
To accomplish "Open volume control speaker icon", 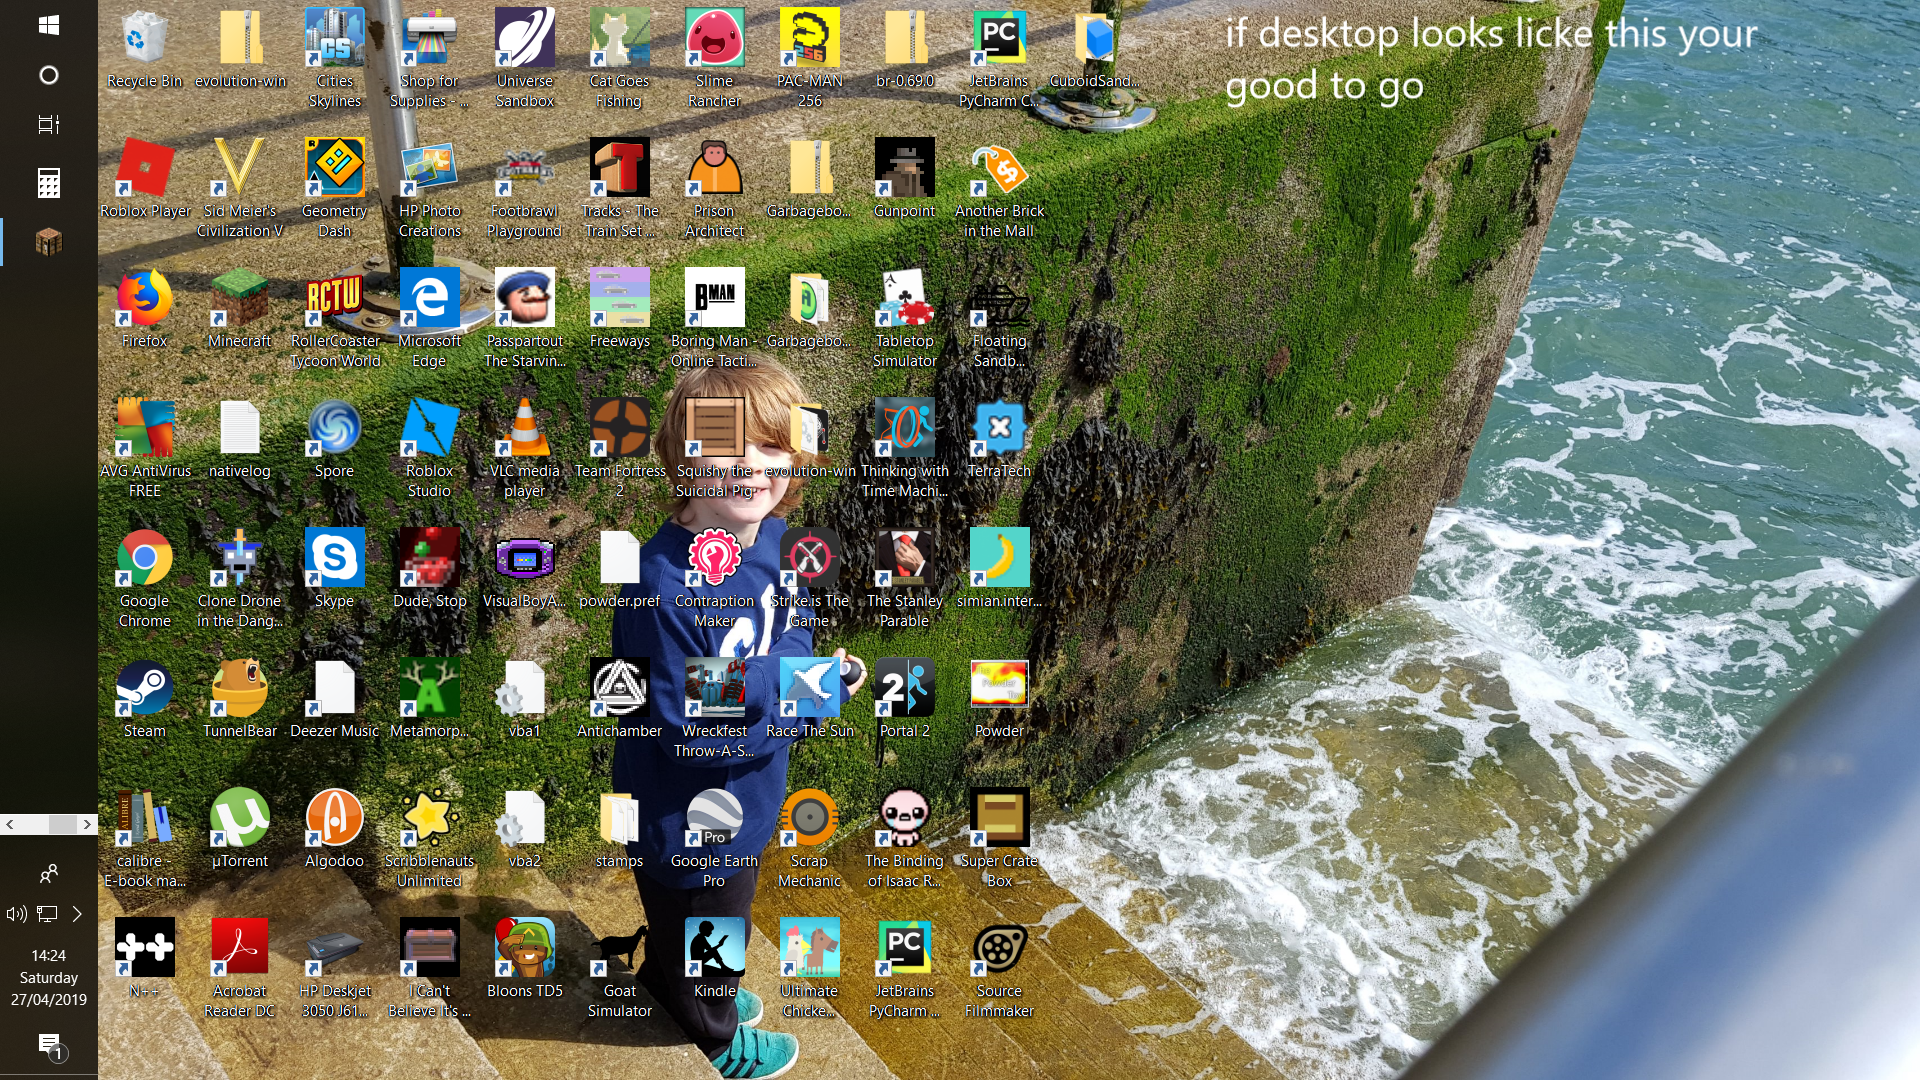I will point(16,914).
